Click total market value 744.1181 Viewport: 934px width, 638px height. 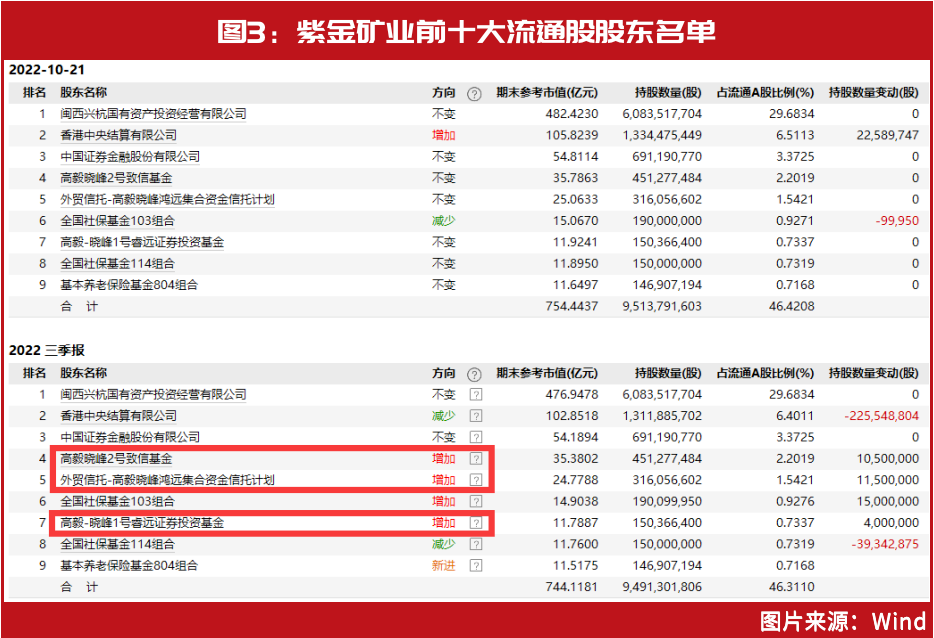point(572,587)
